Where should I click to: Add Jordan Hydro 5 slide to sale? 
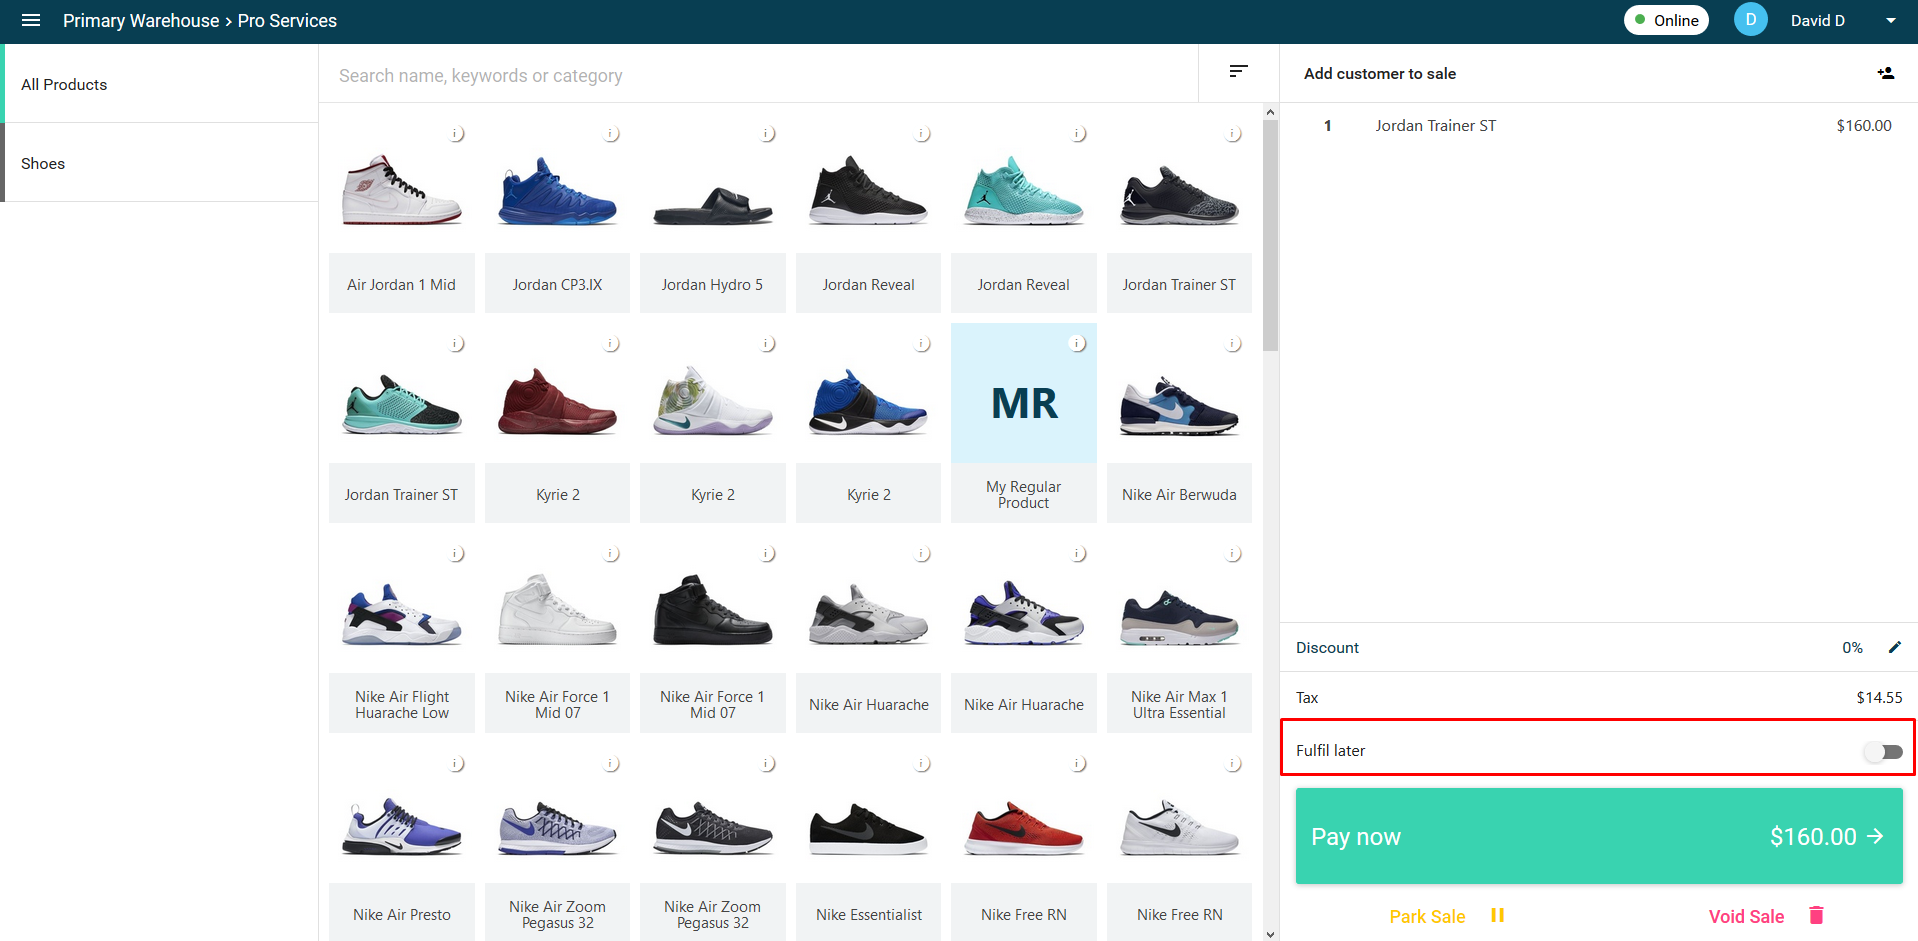(712, 218)
